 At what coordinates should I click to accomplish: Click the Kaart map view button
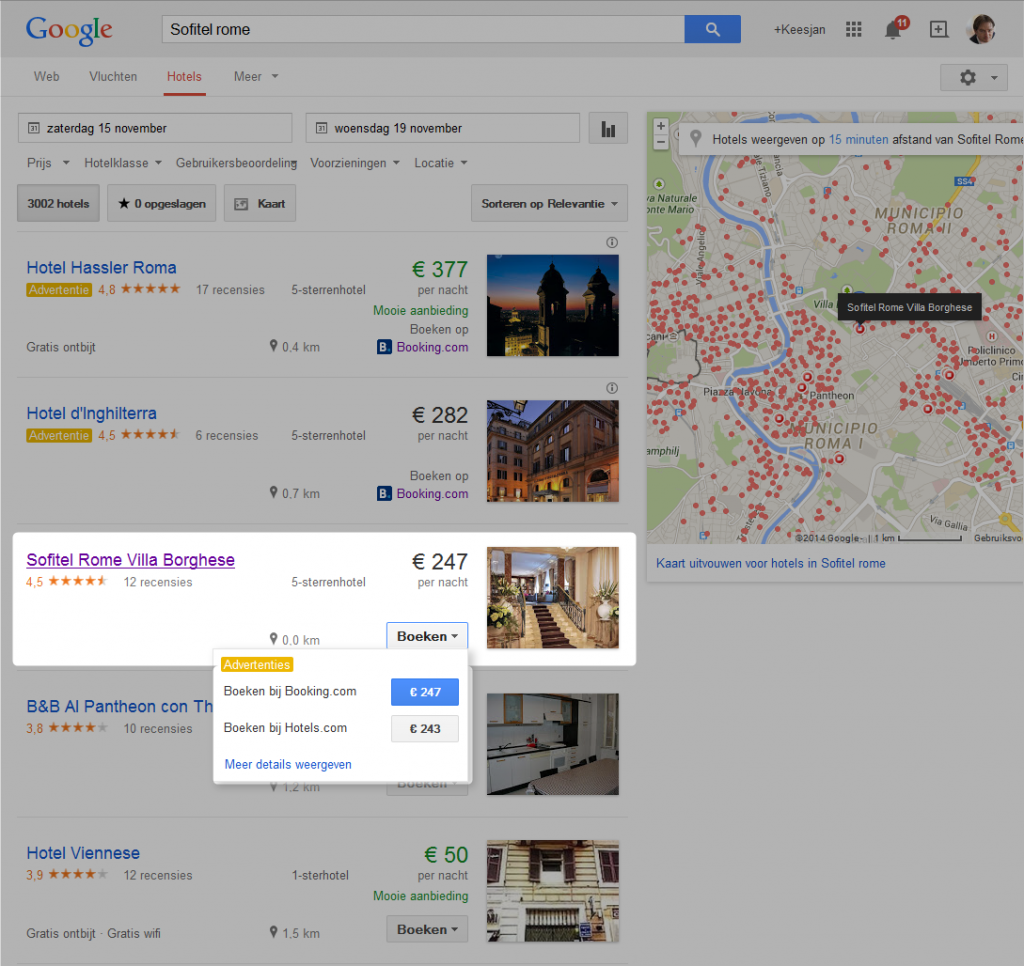click(x=260, y=203)
